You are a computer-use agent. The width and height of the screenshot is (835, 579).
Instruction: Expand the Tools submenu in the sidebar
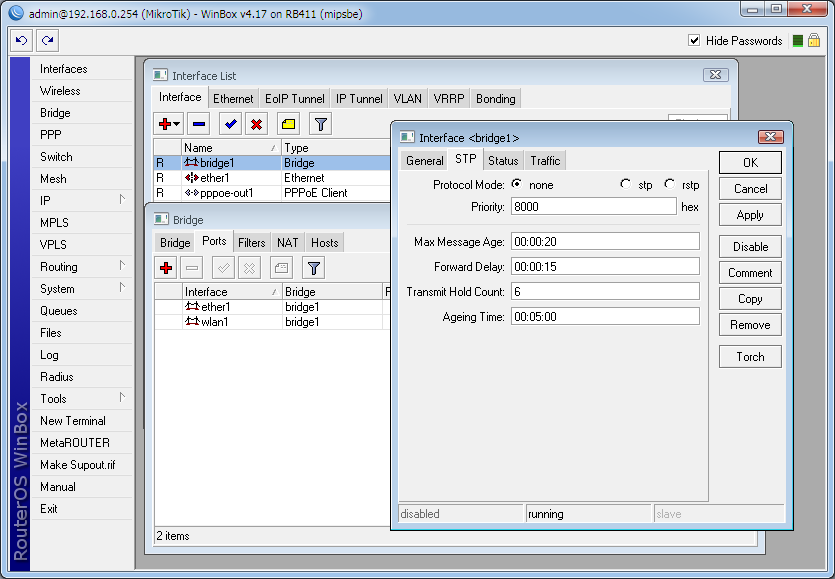(x=122, y=398)
